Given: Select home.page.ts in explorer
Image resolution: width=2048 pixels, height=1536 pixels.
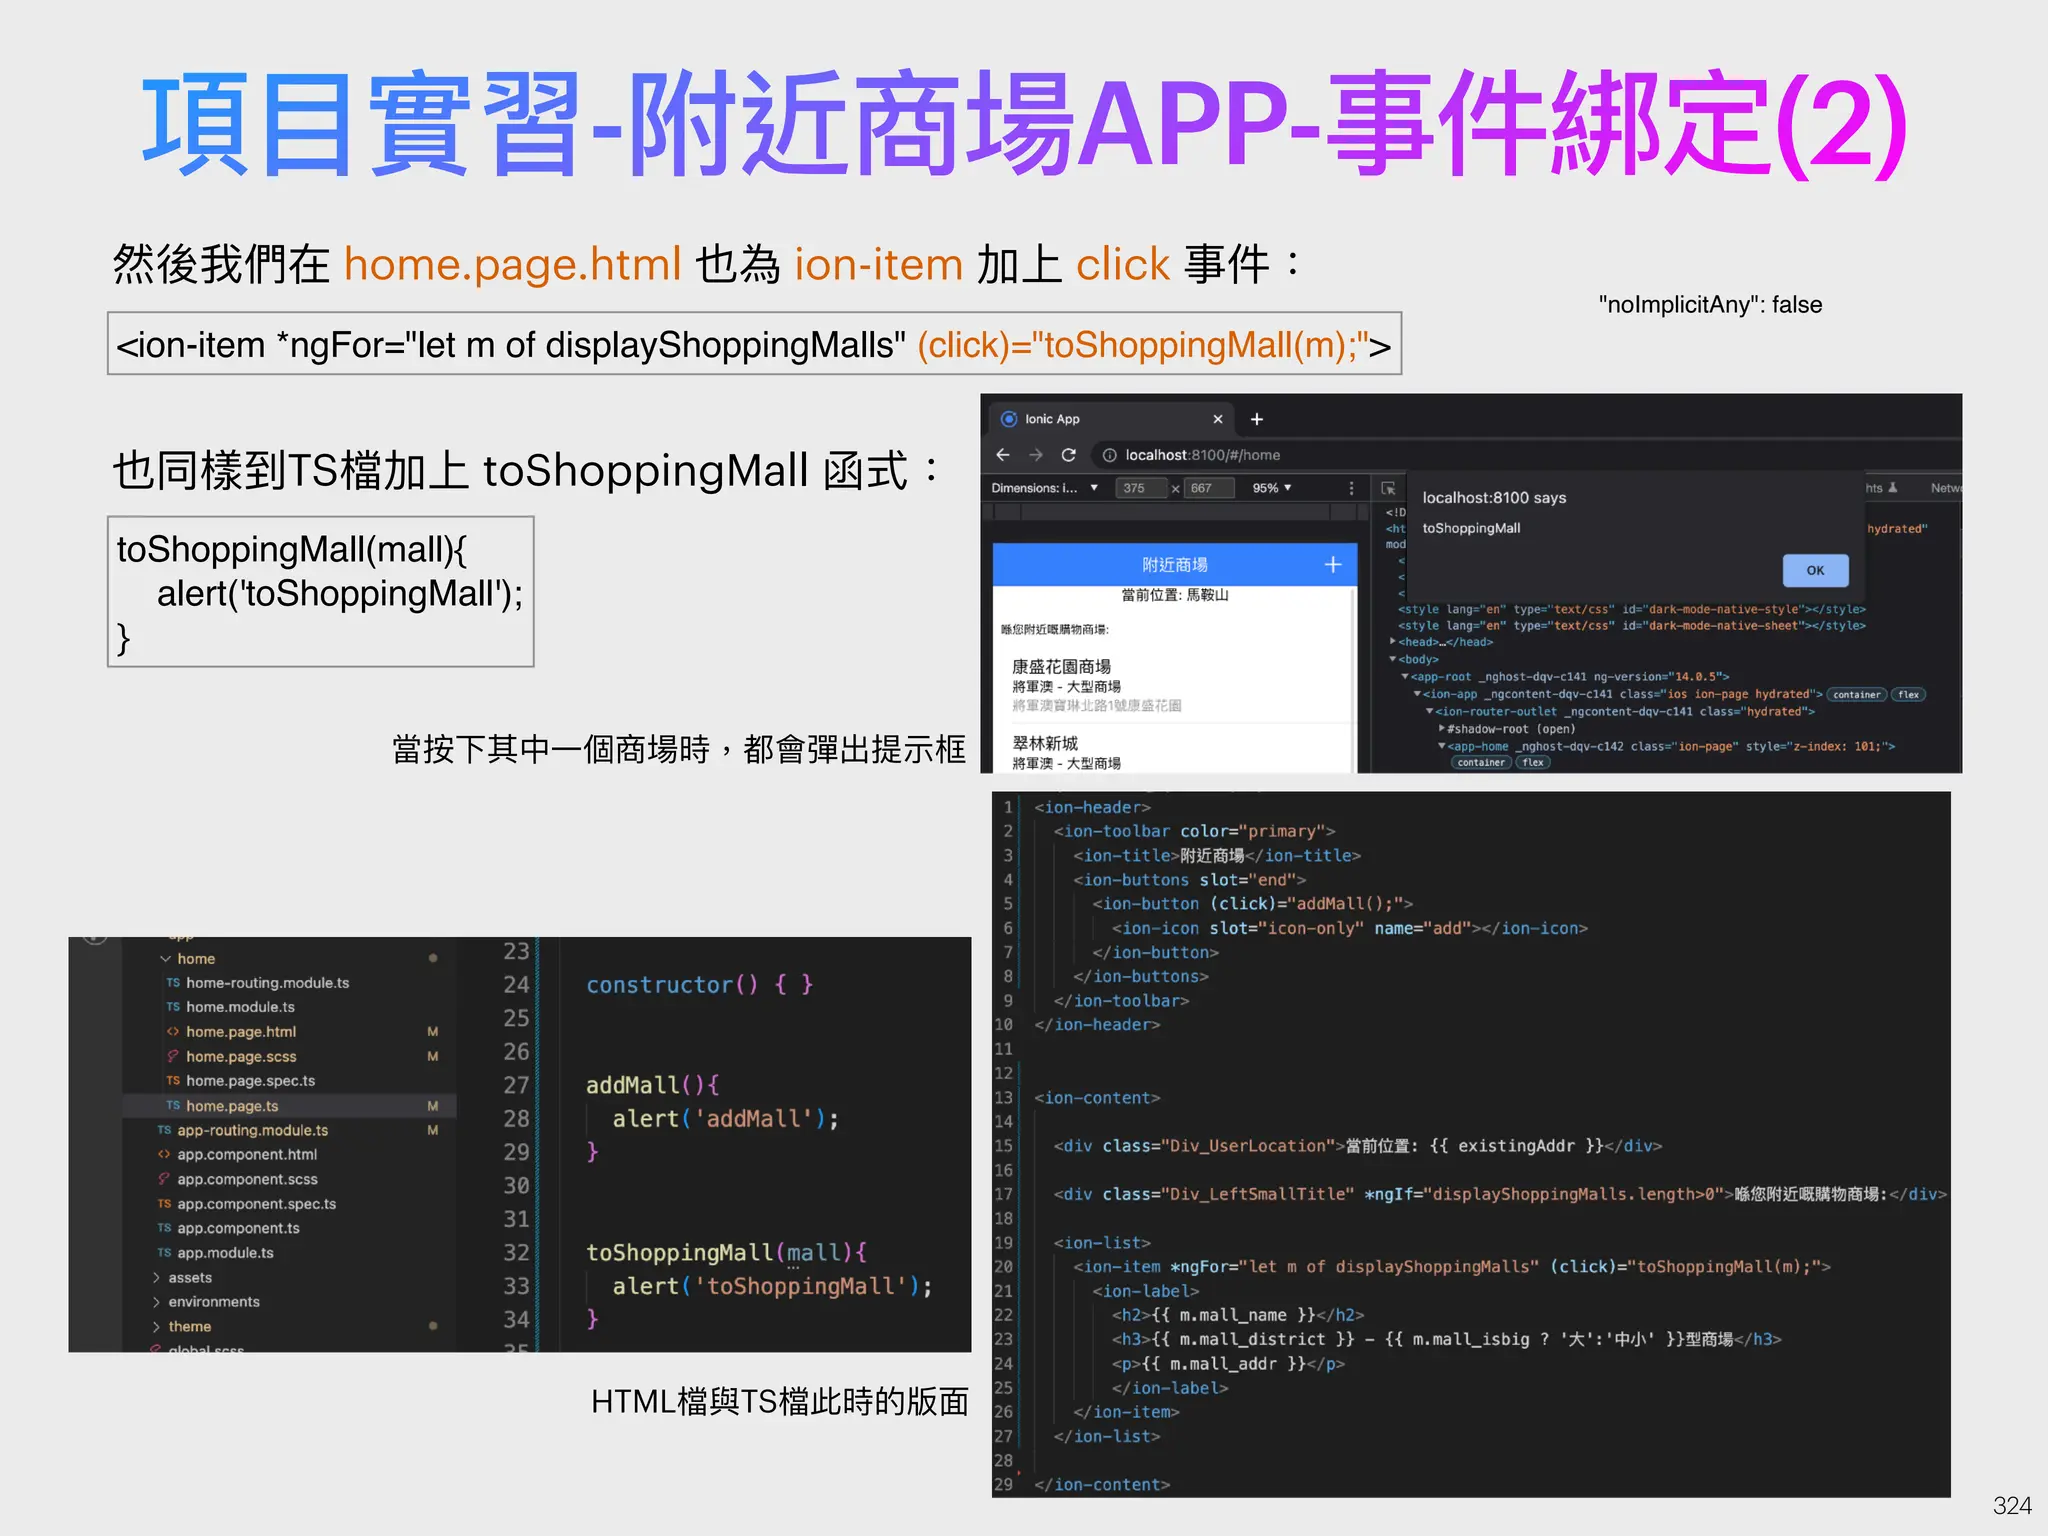Looking at the screenshot, I should [x=289, y=1106].
